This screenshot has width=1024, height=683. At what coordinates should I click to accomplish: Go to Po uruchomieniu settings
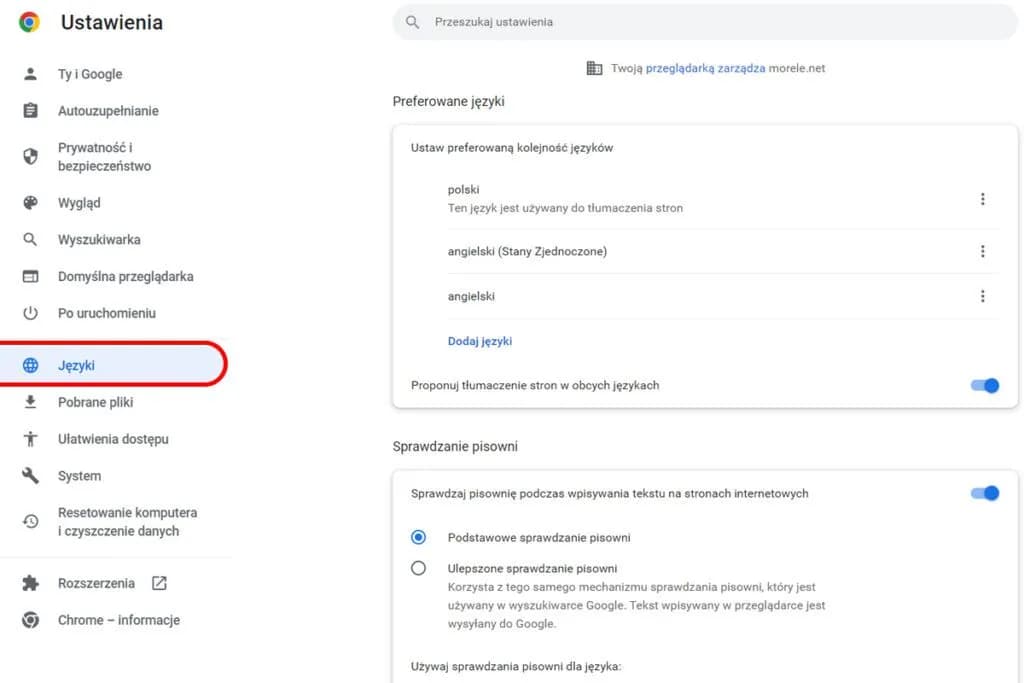coord(106,313)
